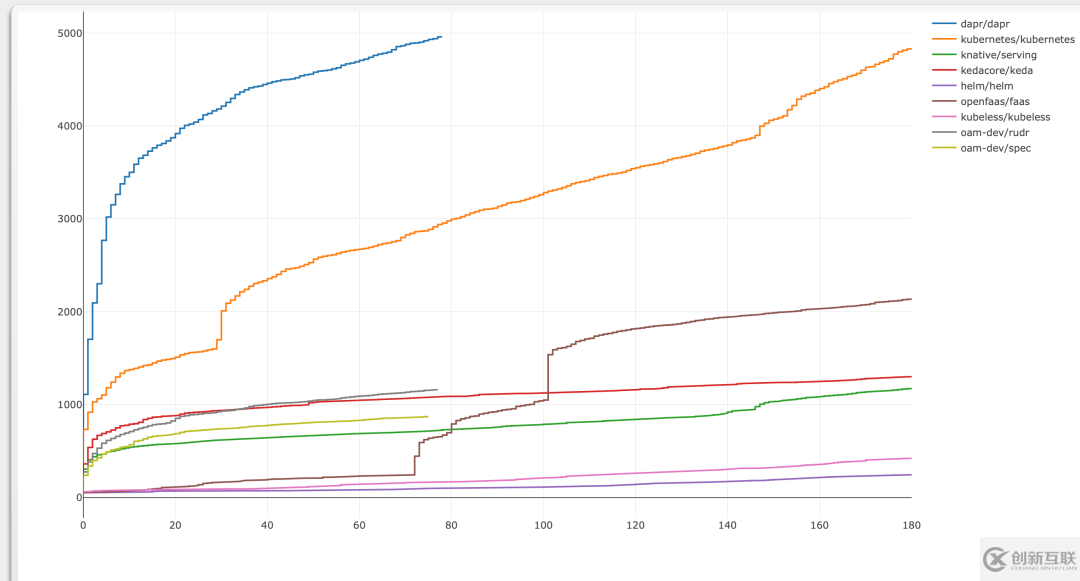Click the x-axis label 80
Image resolution: width=1080 pixels, height=581 pixels.
(x=451, y=525)
